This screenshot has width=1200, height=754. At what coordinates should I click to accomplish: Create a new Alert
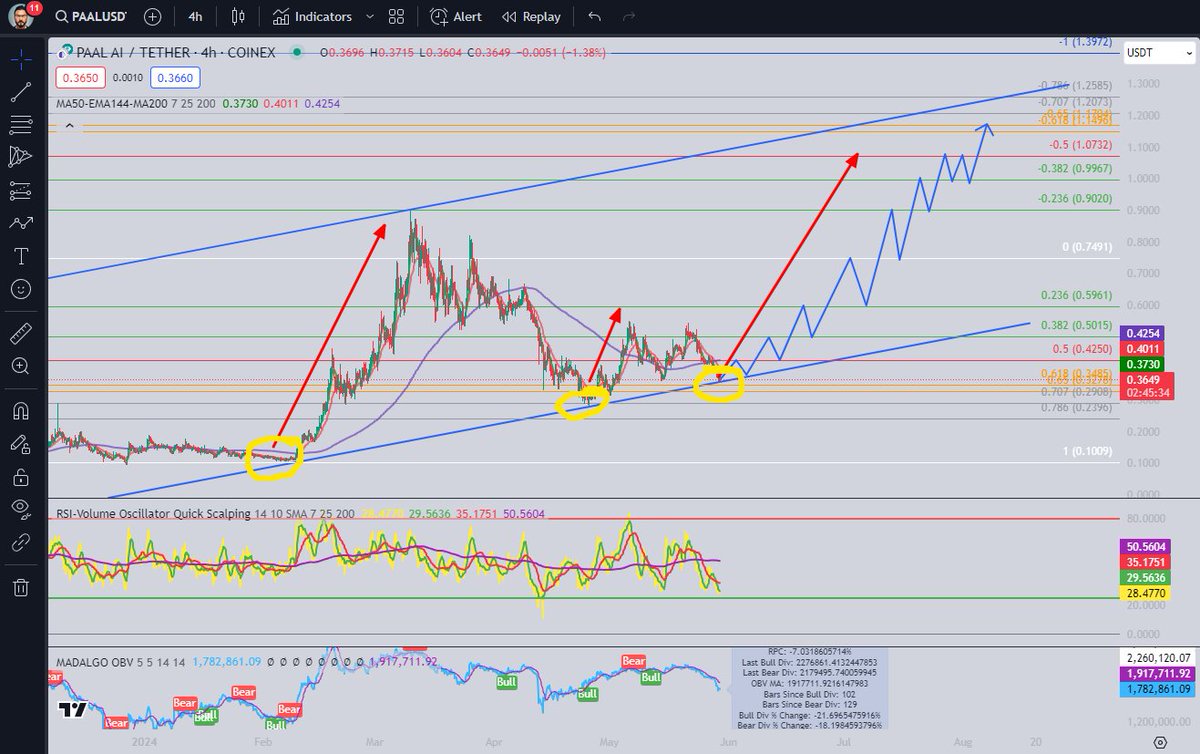[x=456, y=17]
